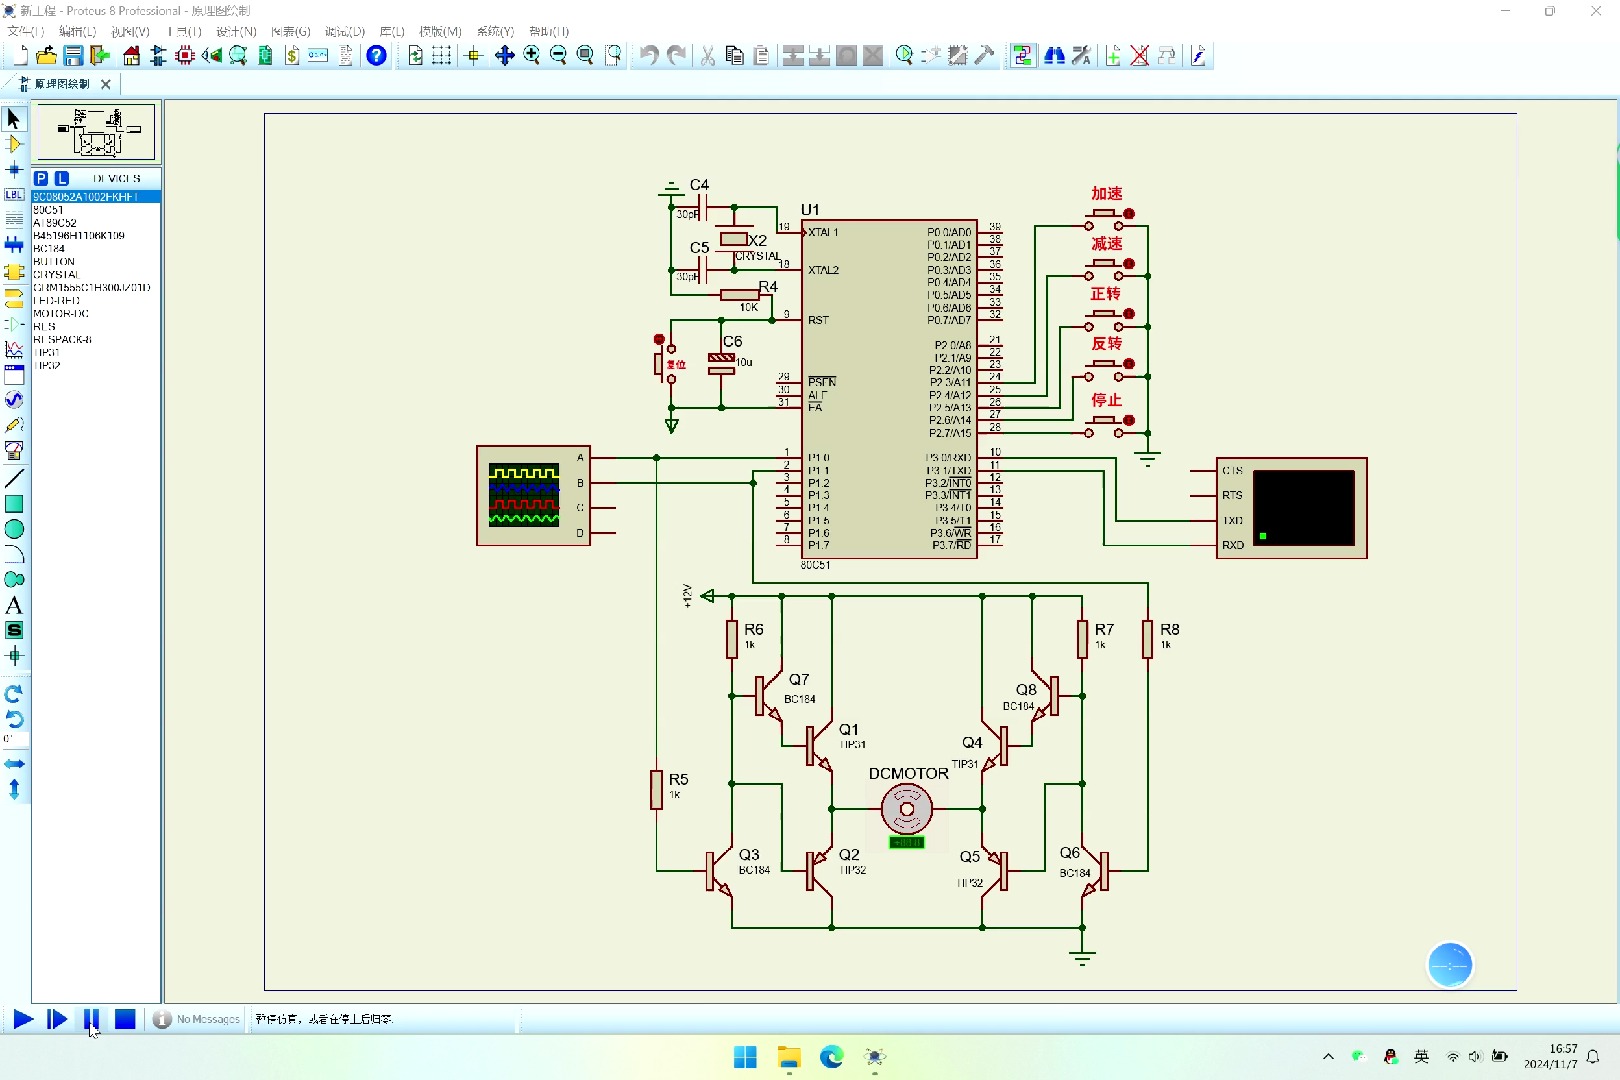Stop the simulation with Stop button
Image resolution: width=1620 pixels, height=1080 pixels.
(125, 1019)
